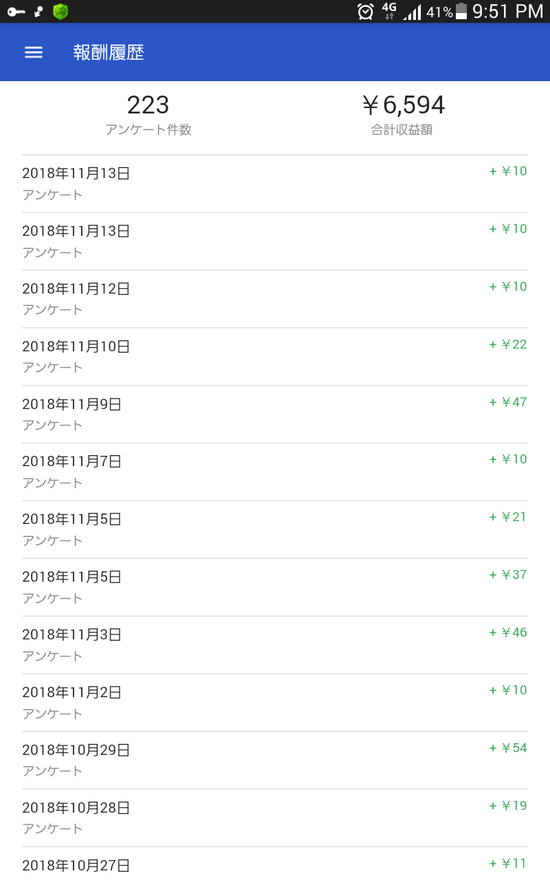Image resolution: width=550 pixels, height=880 pixels.
Task: Open the 2018年11月7日 survey entry
Action: 275,472
